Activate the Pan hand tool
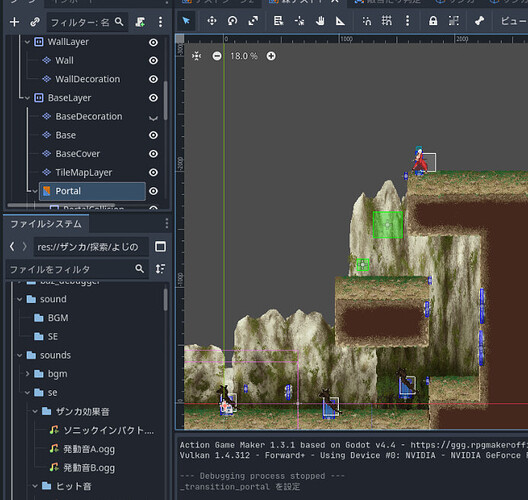Screen dimensions: 528x500 pos(320,21)
